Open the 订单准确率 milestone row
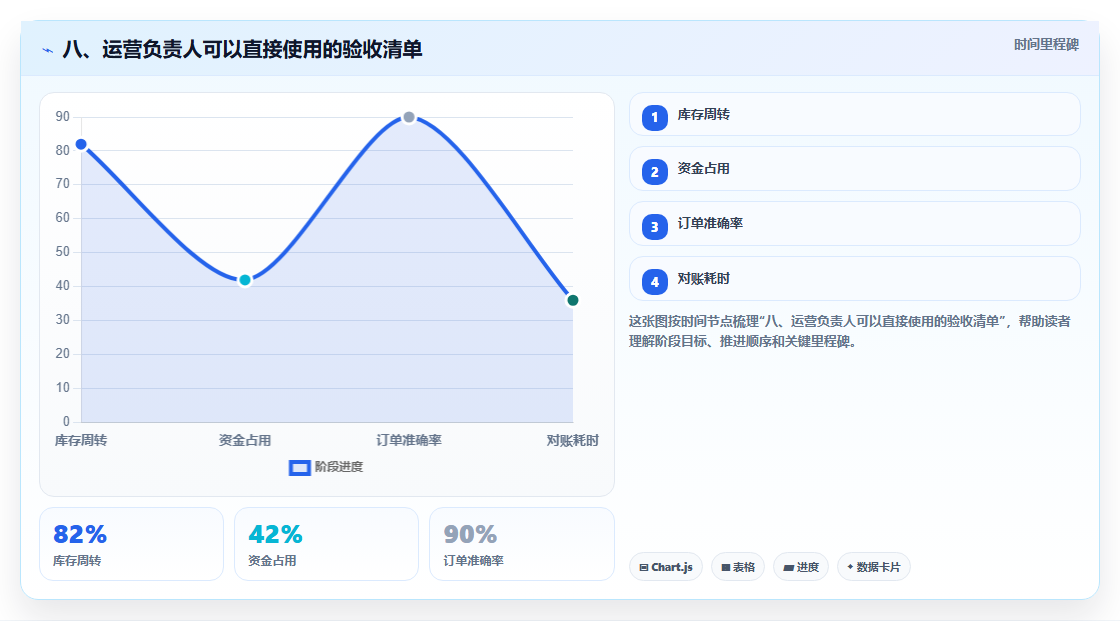 [854, 224]
